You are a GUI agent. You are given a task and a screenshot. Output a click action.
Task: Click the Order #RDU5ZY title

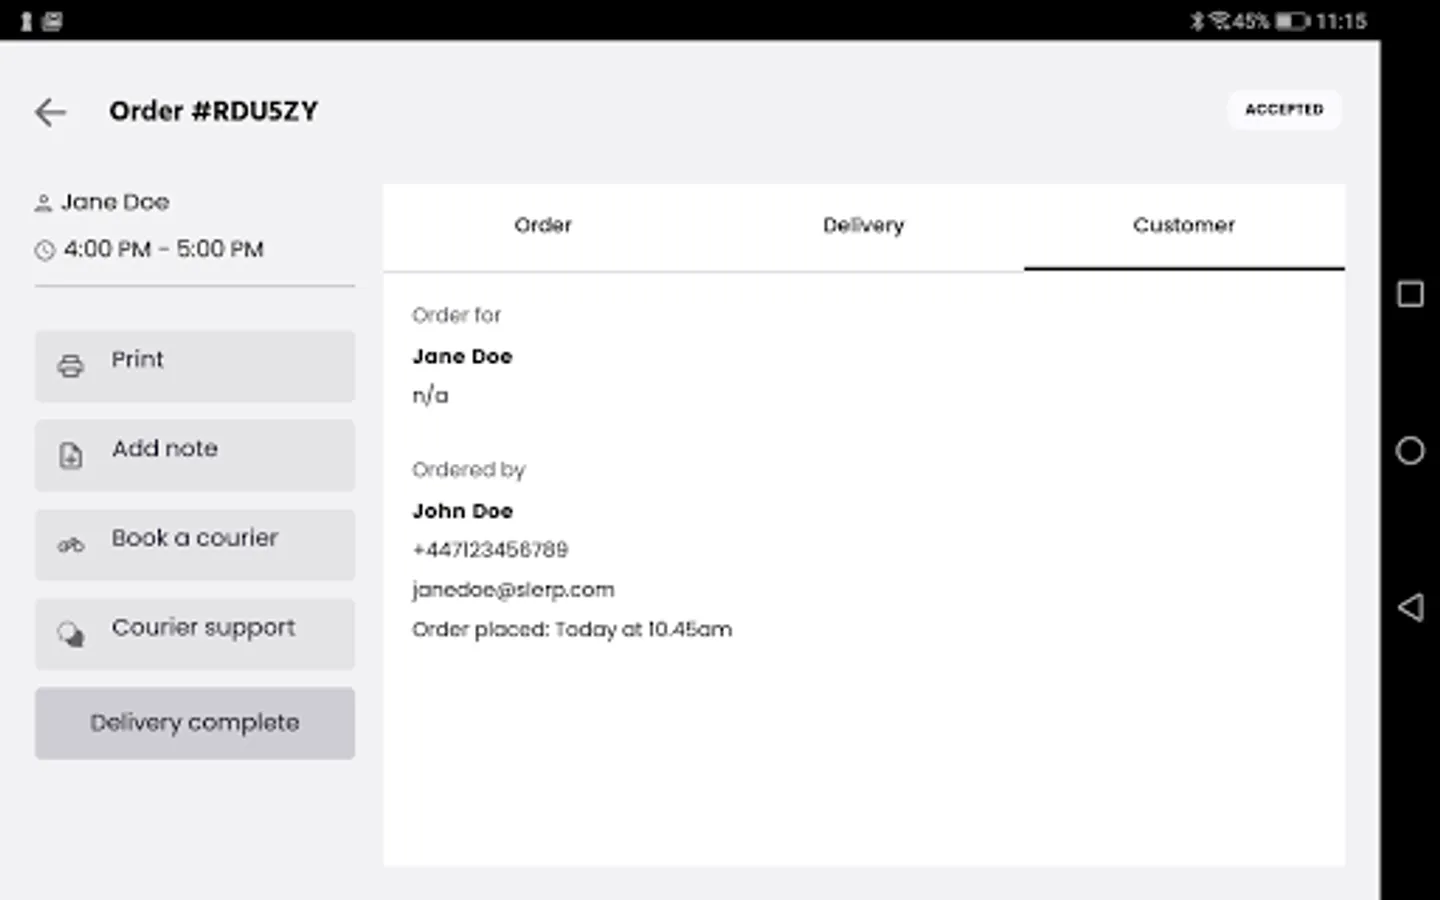[x=213, y=111]
